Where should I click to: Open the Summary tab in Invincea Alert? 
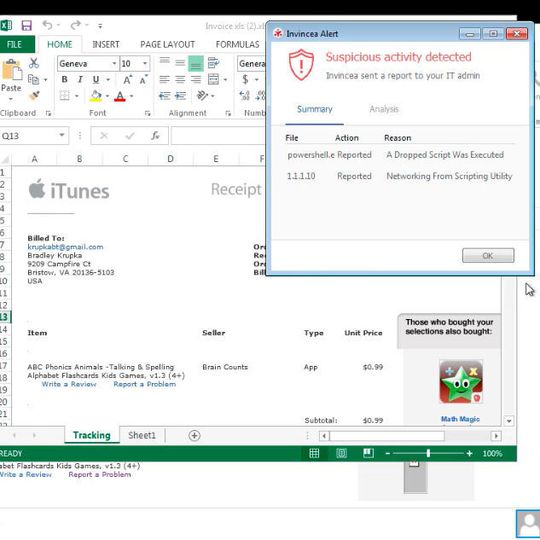tap(314, 109)
